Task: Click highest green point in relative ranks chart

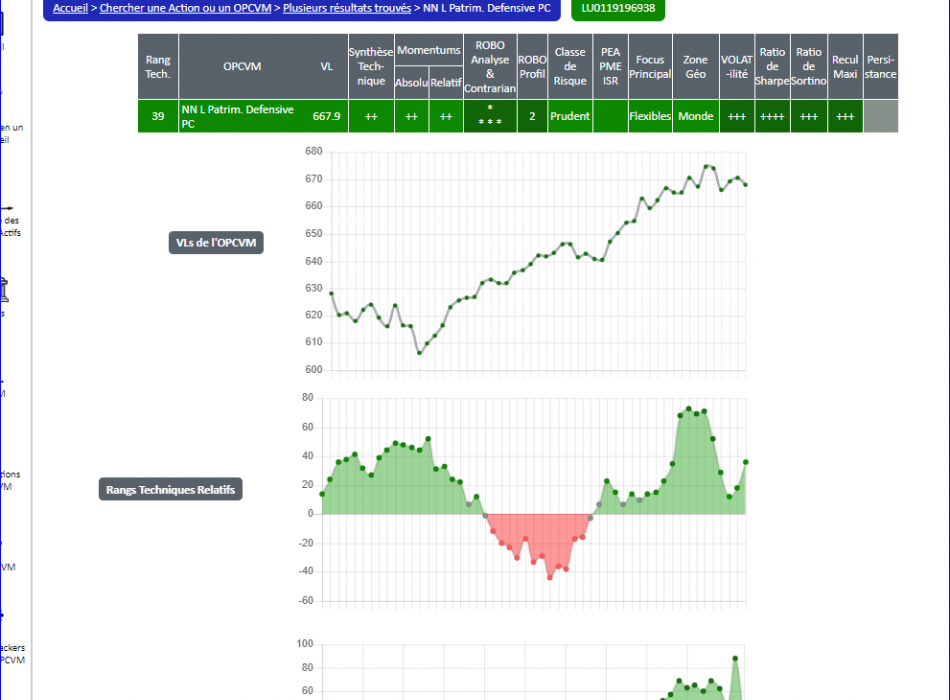Action: point(688,409)
